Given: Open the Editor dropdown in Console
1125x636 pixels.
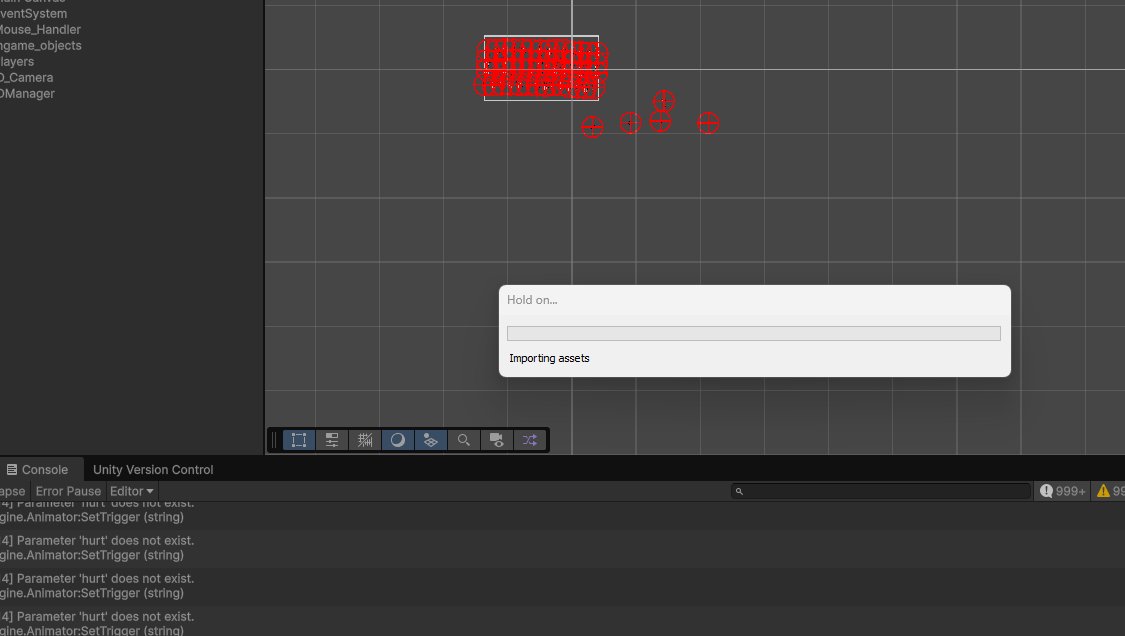Looking at the screenshot, I should [x=131, y=491].
